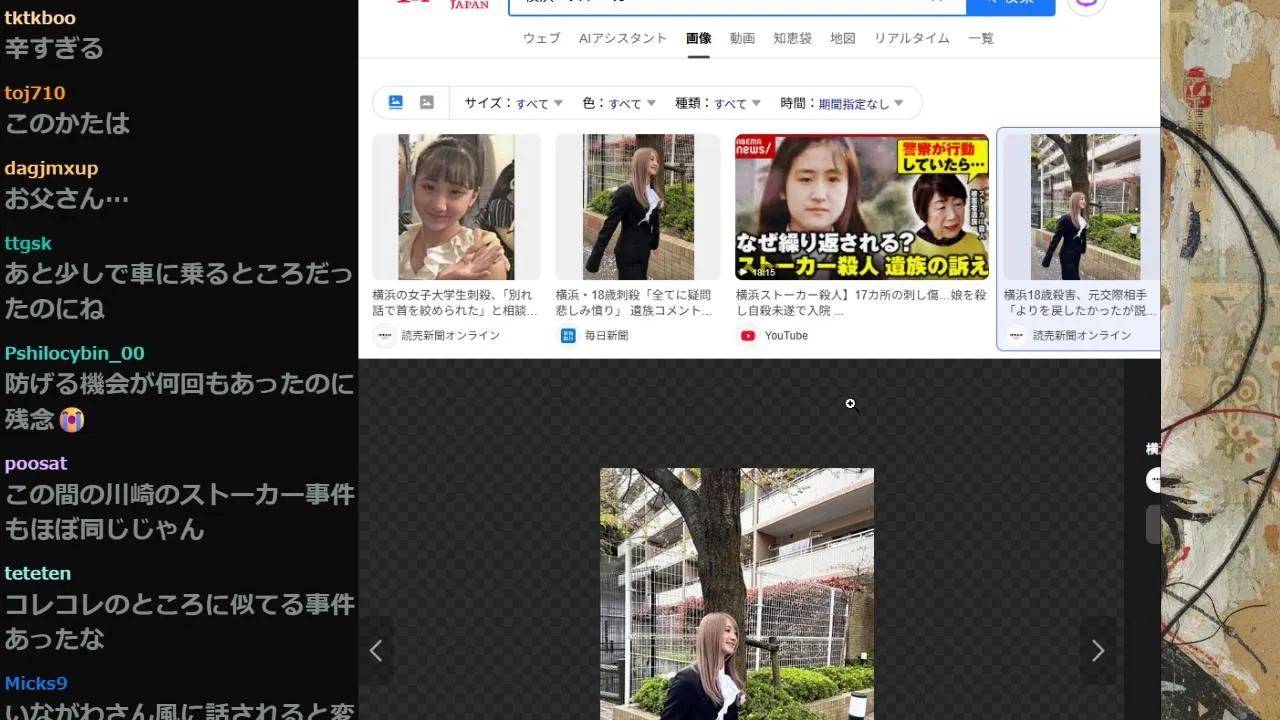1280x720 pixels.
Task: Click the 読売新聞オンライン source under first result
Action: 450,336
